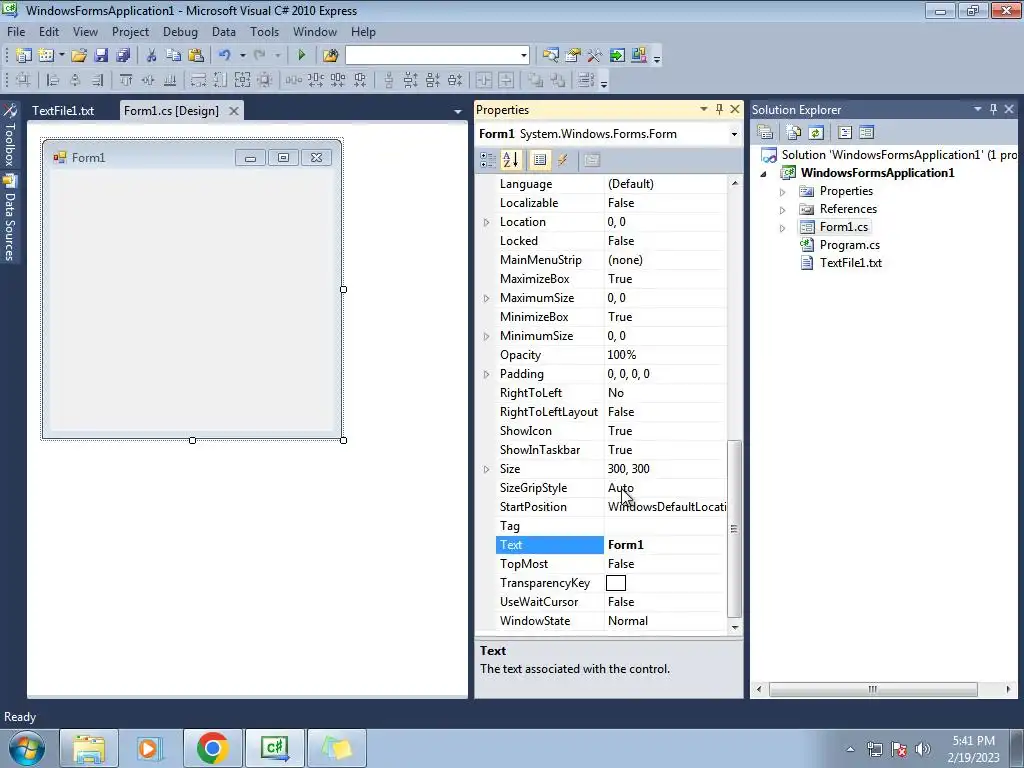
Task: Open the Tools menu
Action: [264, 32]
